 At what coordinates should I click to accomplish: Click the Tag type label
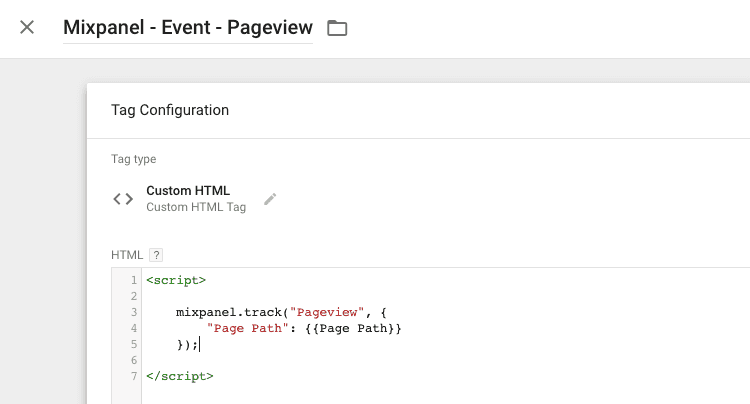tap(133, 159)
